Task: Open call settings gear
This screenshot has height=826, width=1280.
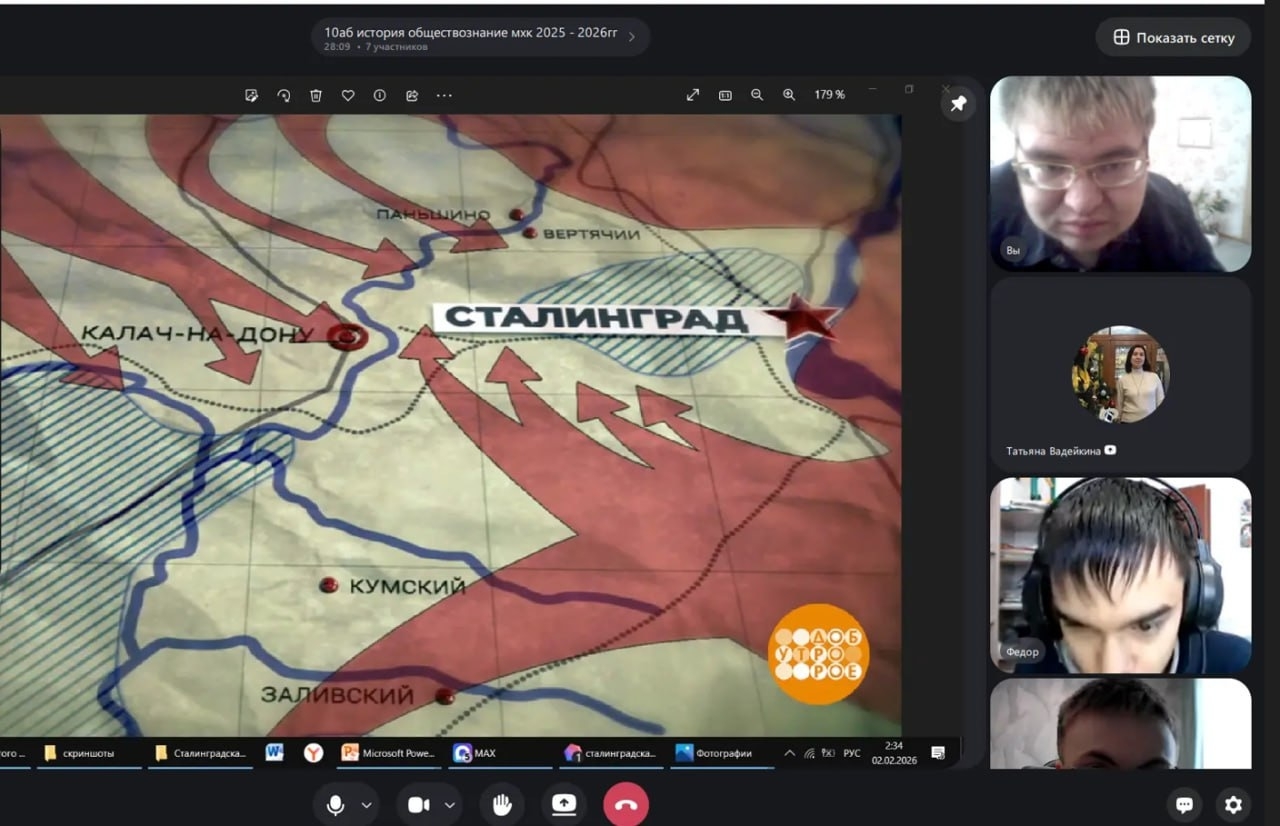Action: [1233, 805]
